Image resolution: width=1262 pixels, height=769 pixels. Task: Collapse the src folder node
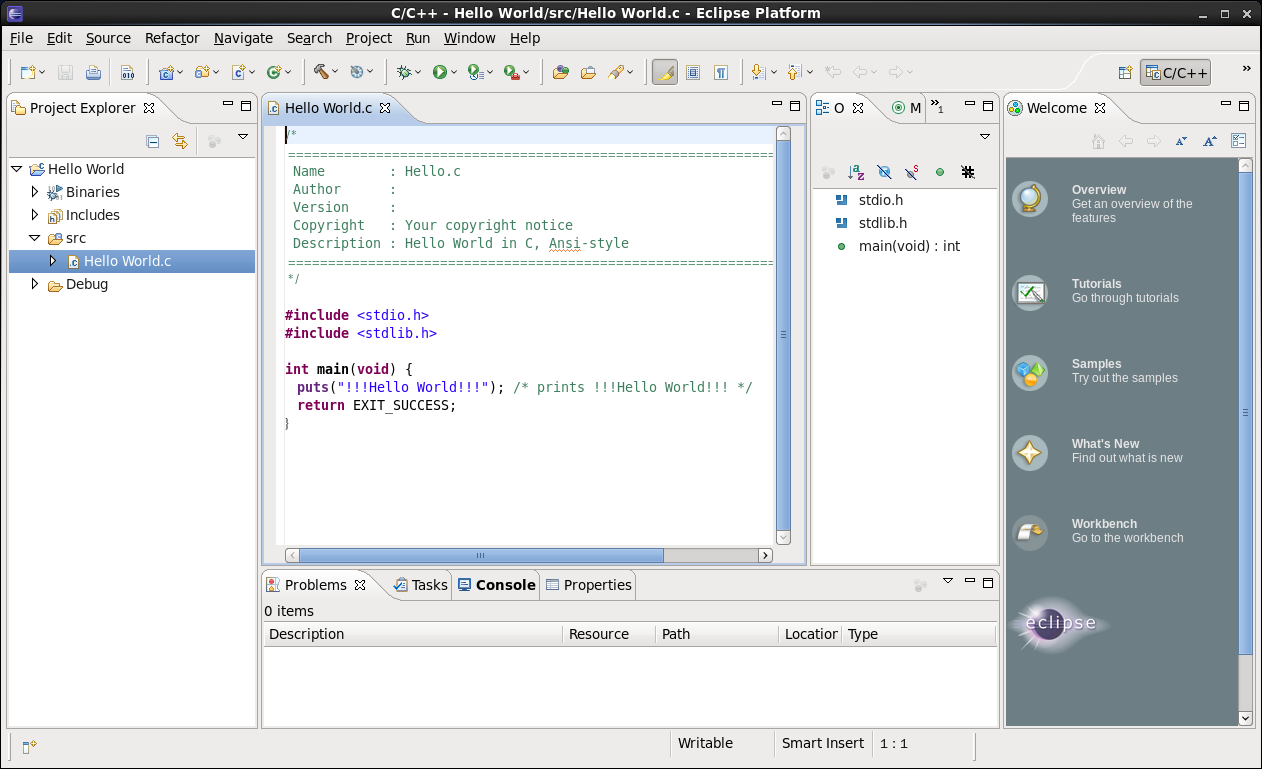[x=35, y=238]
